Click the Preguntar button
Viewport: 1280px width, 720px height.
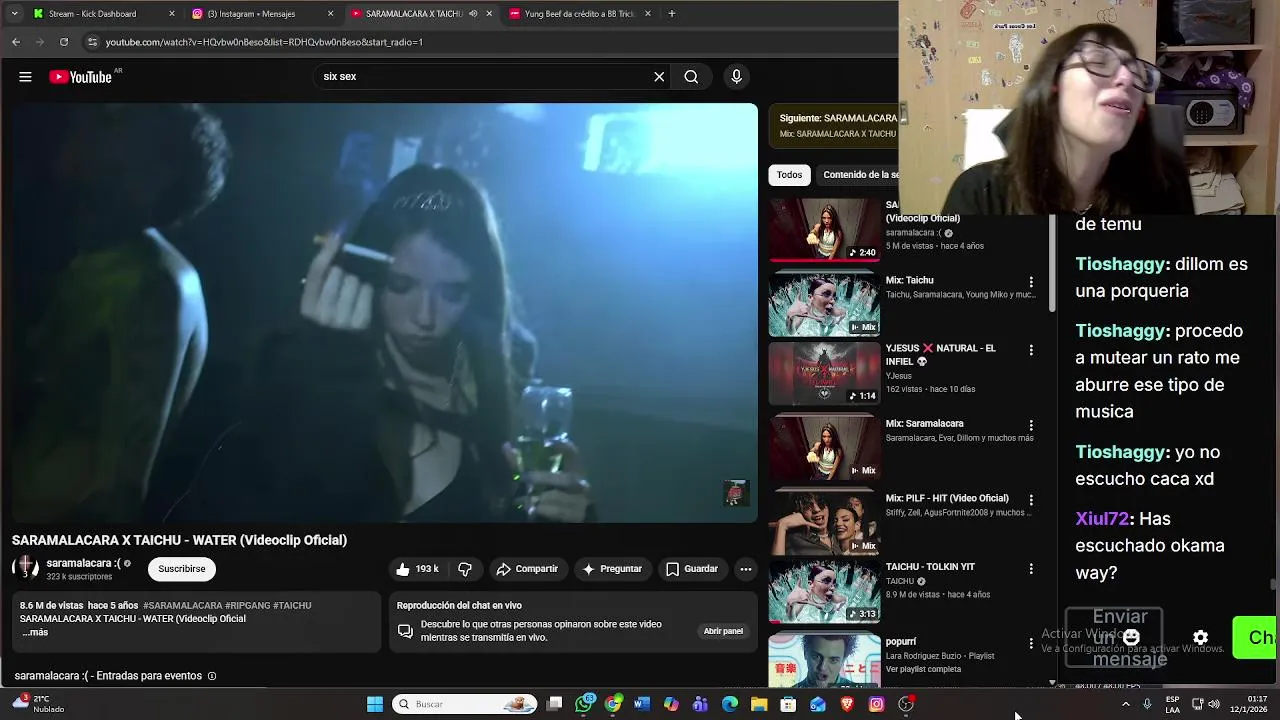611,569
